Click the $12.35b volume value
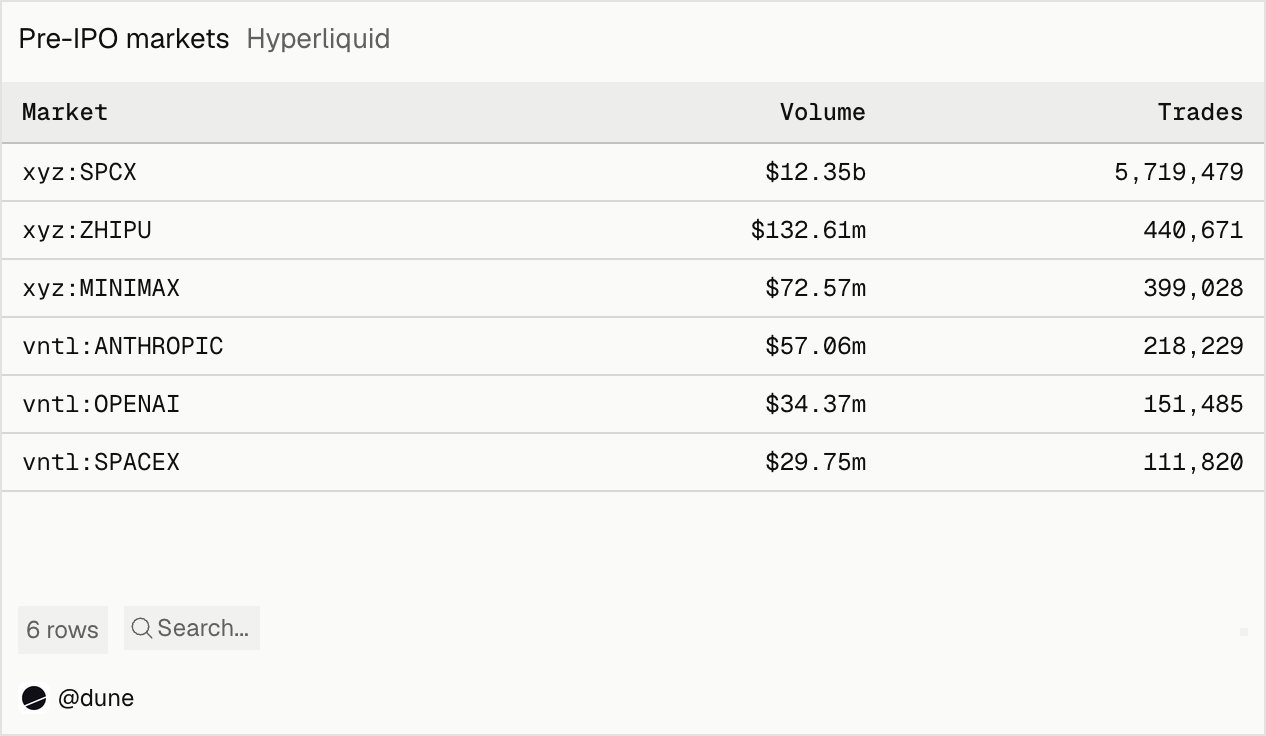Viewport: 1266px width, 736px height. 815,172
